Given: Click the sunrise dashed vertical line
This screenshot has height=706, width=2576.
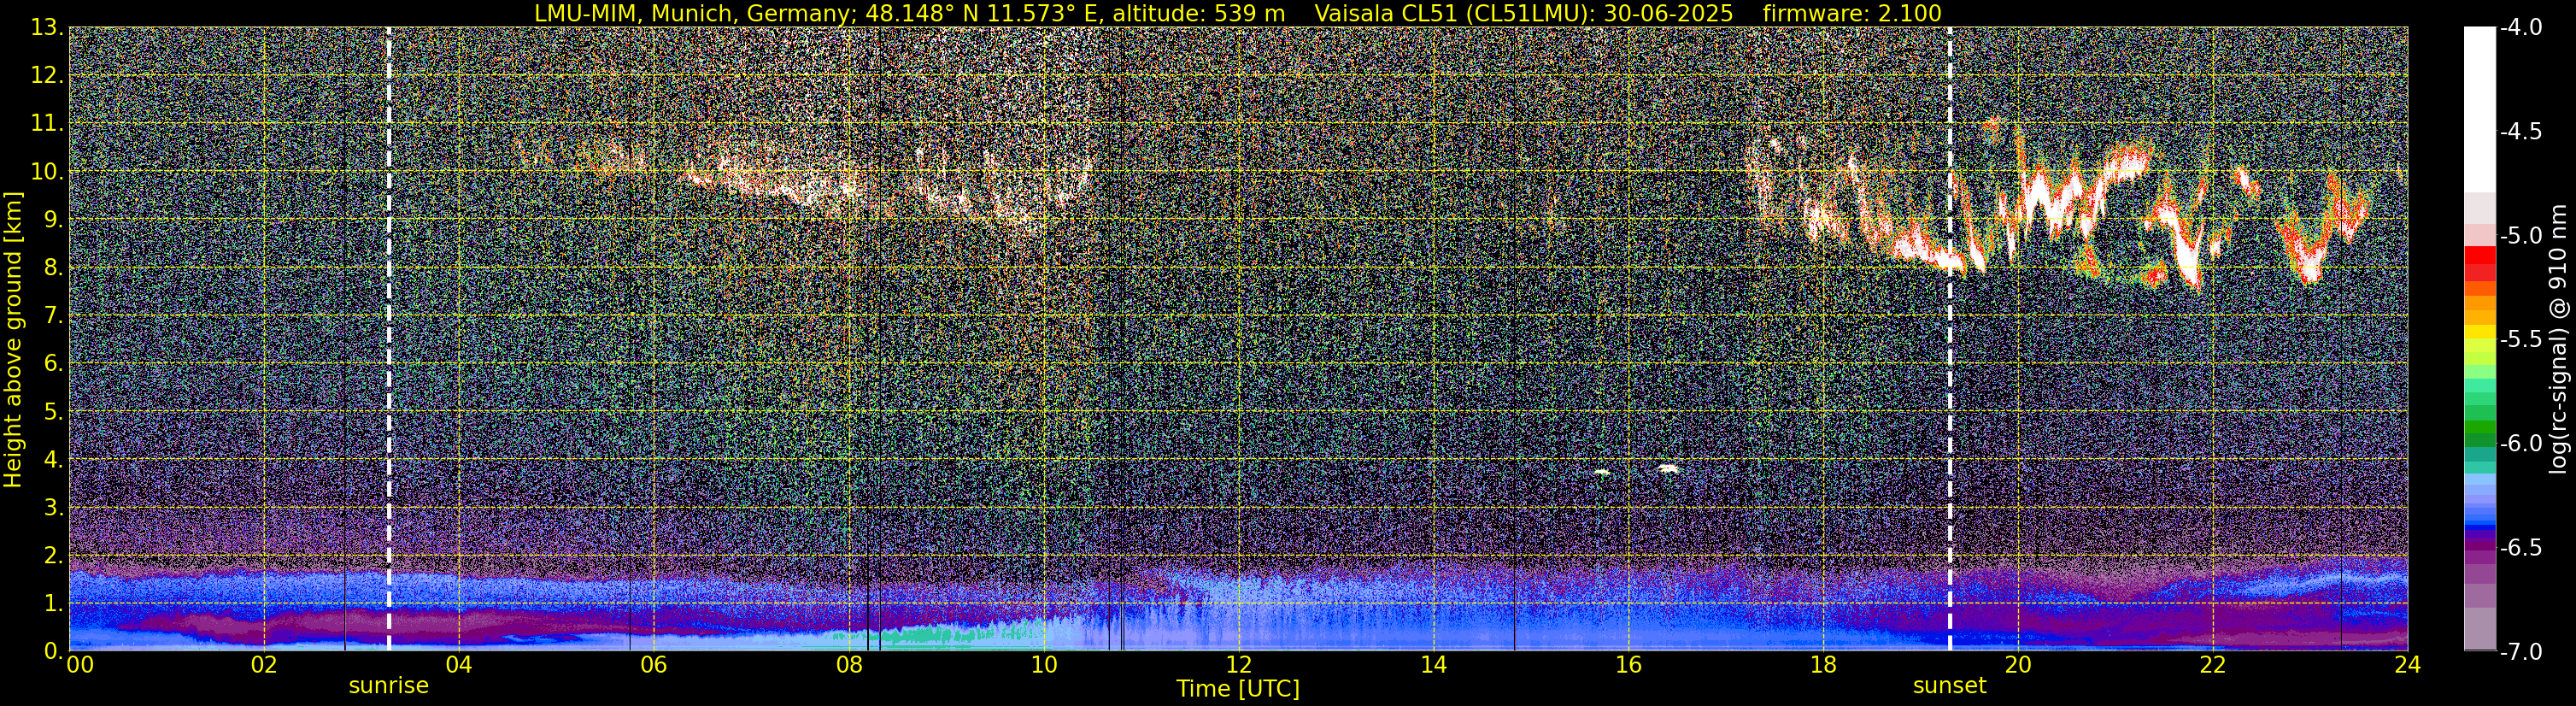Looking at the screenshot, I should click(x=389, y=339).
